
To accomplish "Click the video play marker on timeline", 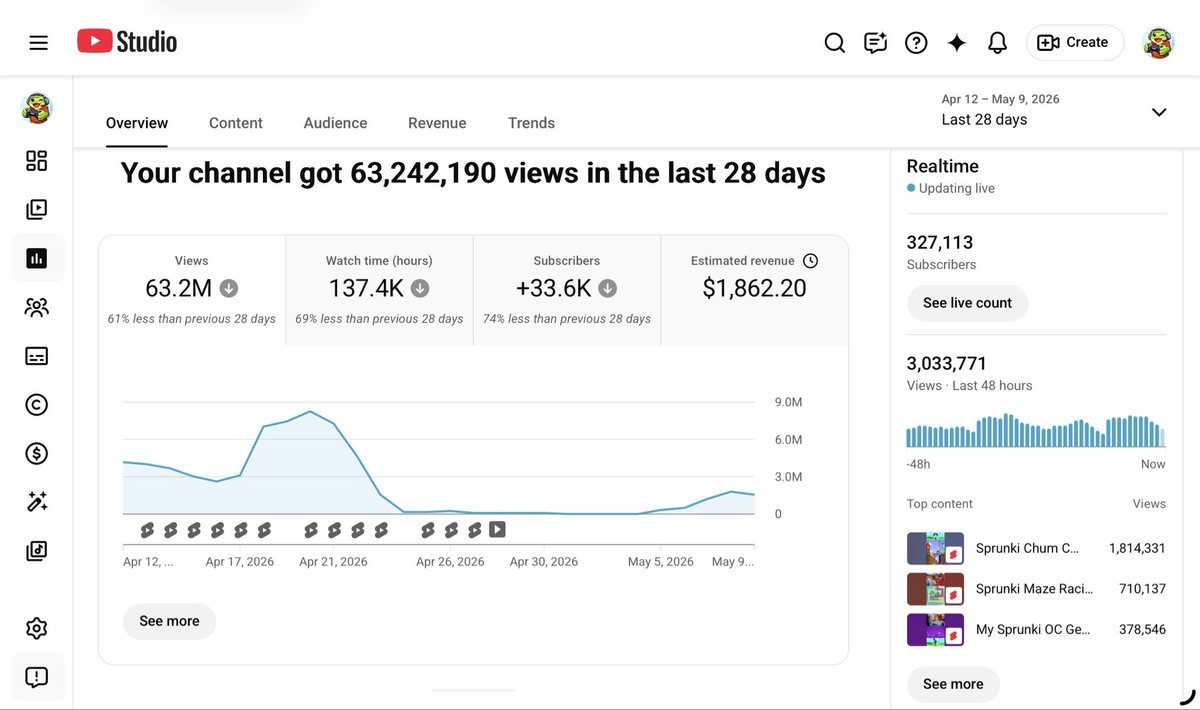I will (497, 530).
